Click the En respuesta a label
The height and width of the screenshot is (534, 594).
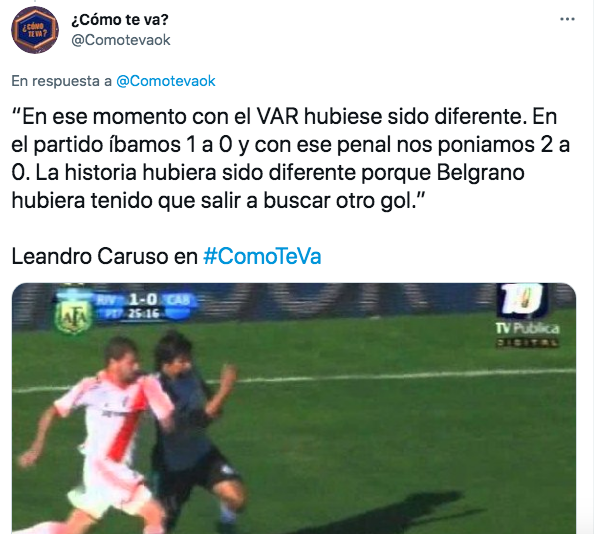point(61,81)
